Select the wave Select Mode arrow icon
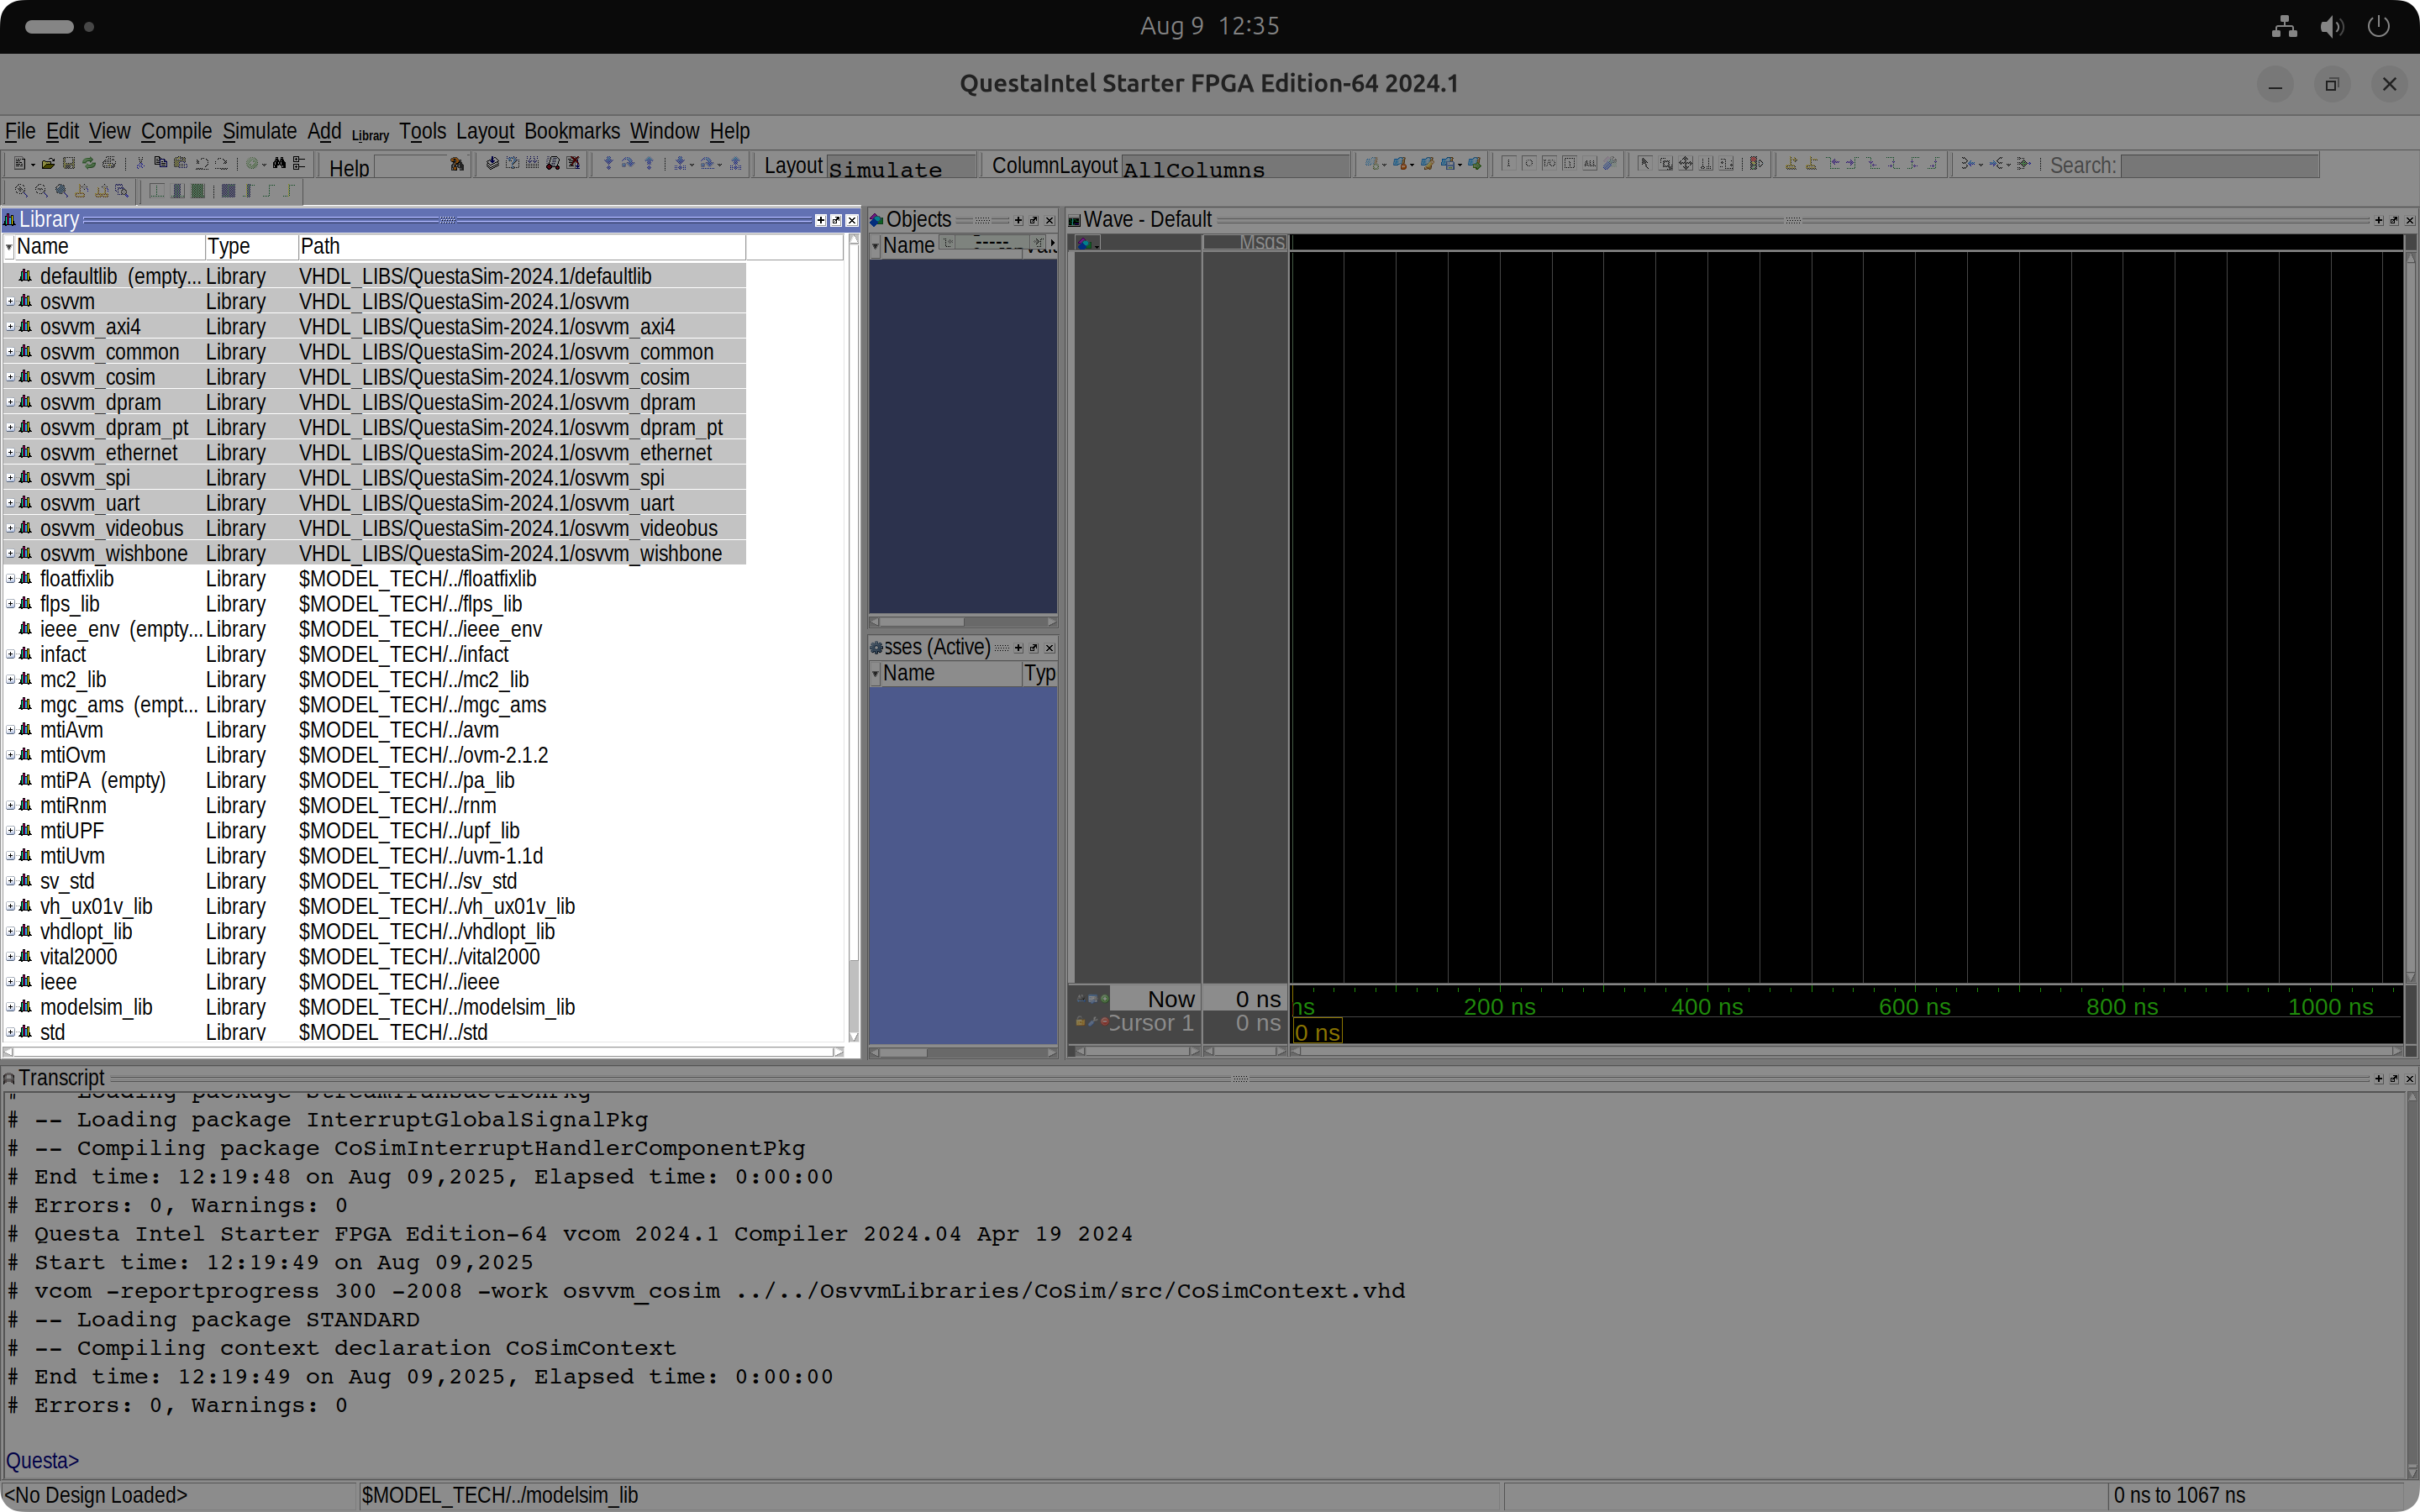 pyautogui.click(x=1644, y=163)
